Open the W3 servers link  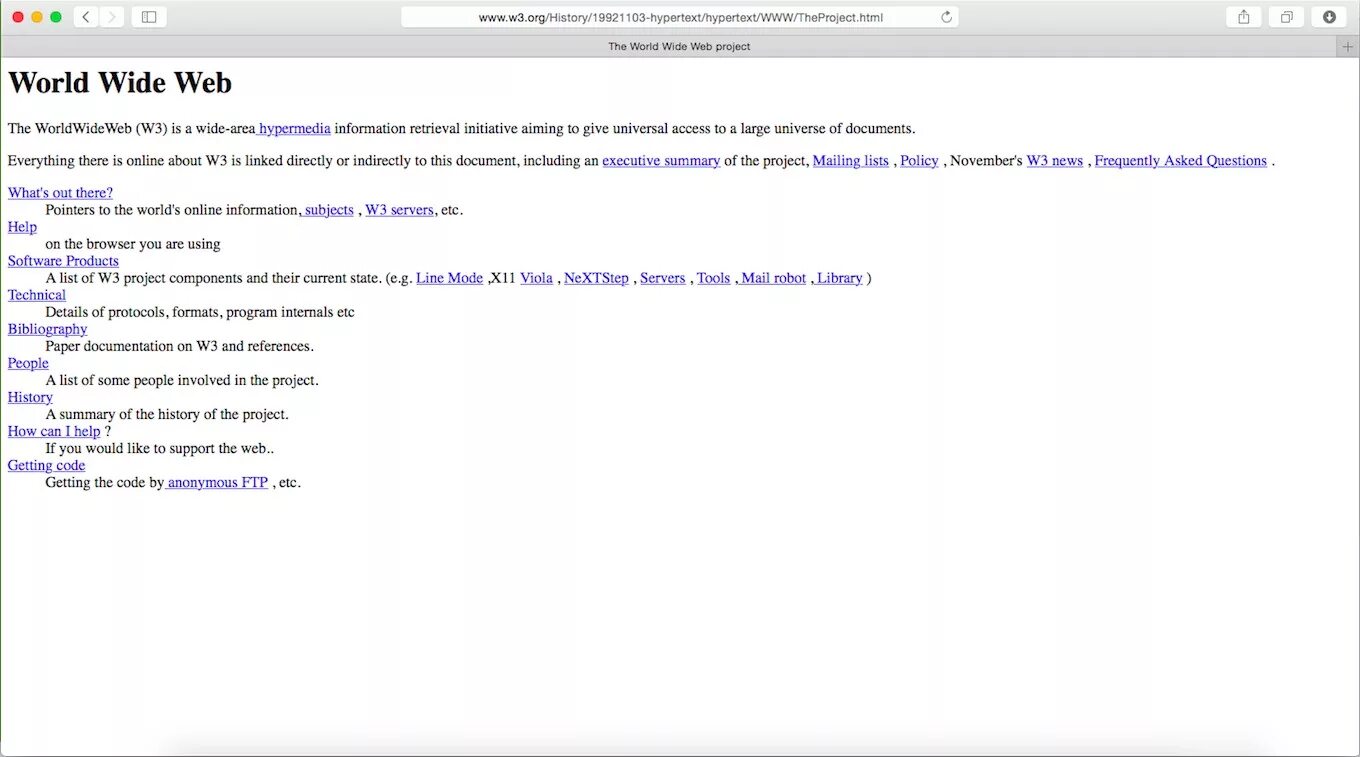[399, 209]
